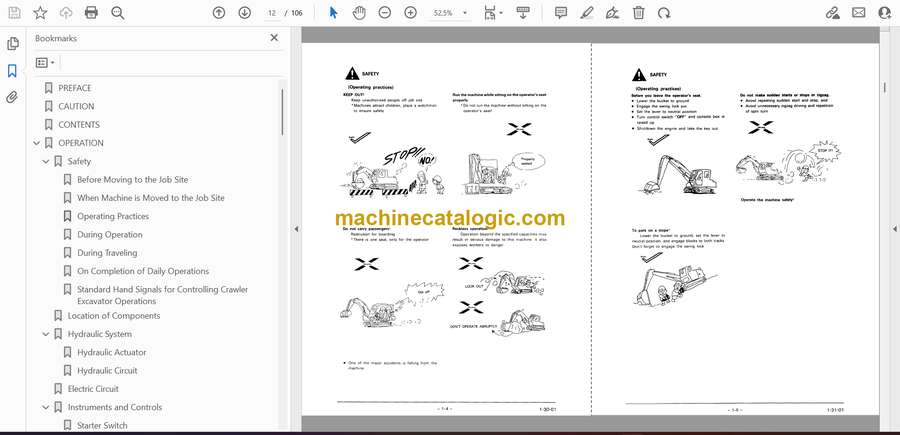Click the page number field showing 12

click(272, 13)
